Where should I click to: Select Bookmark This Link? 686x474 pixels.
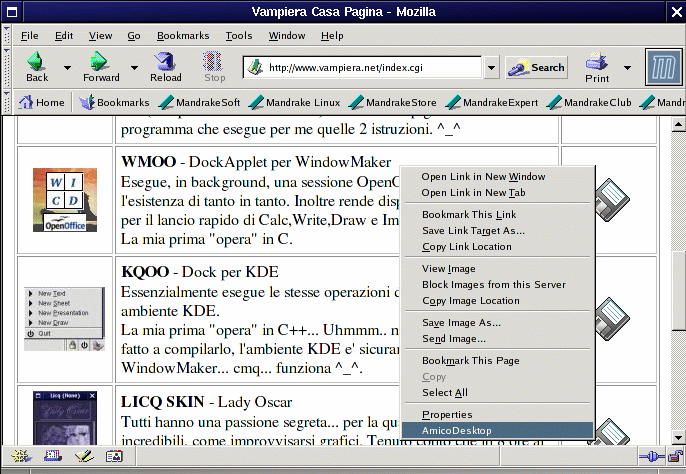497,214
